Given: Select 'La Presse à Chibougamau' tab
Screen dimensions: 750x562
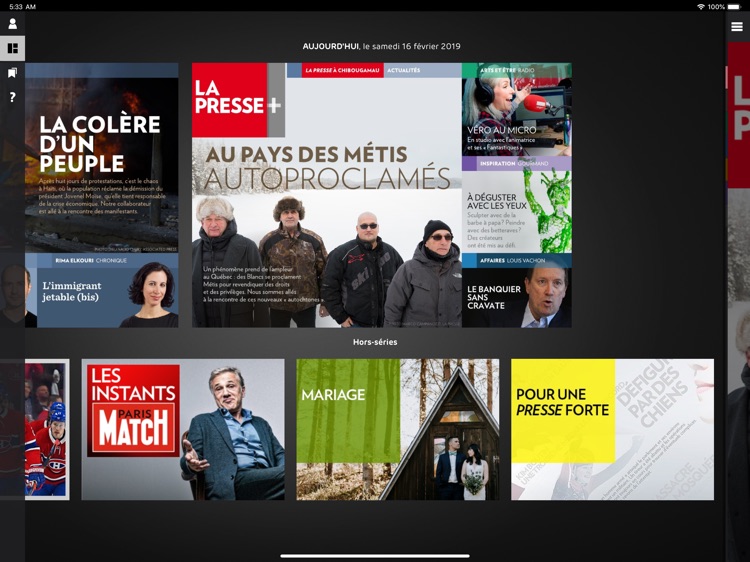Looking at the screenshot, I should point(342,70).
